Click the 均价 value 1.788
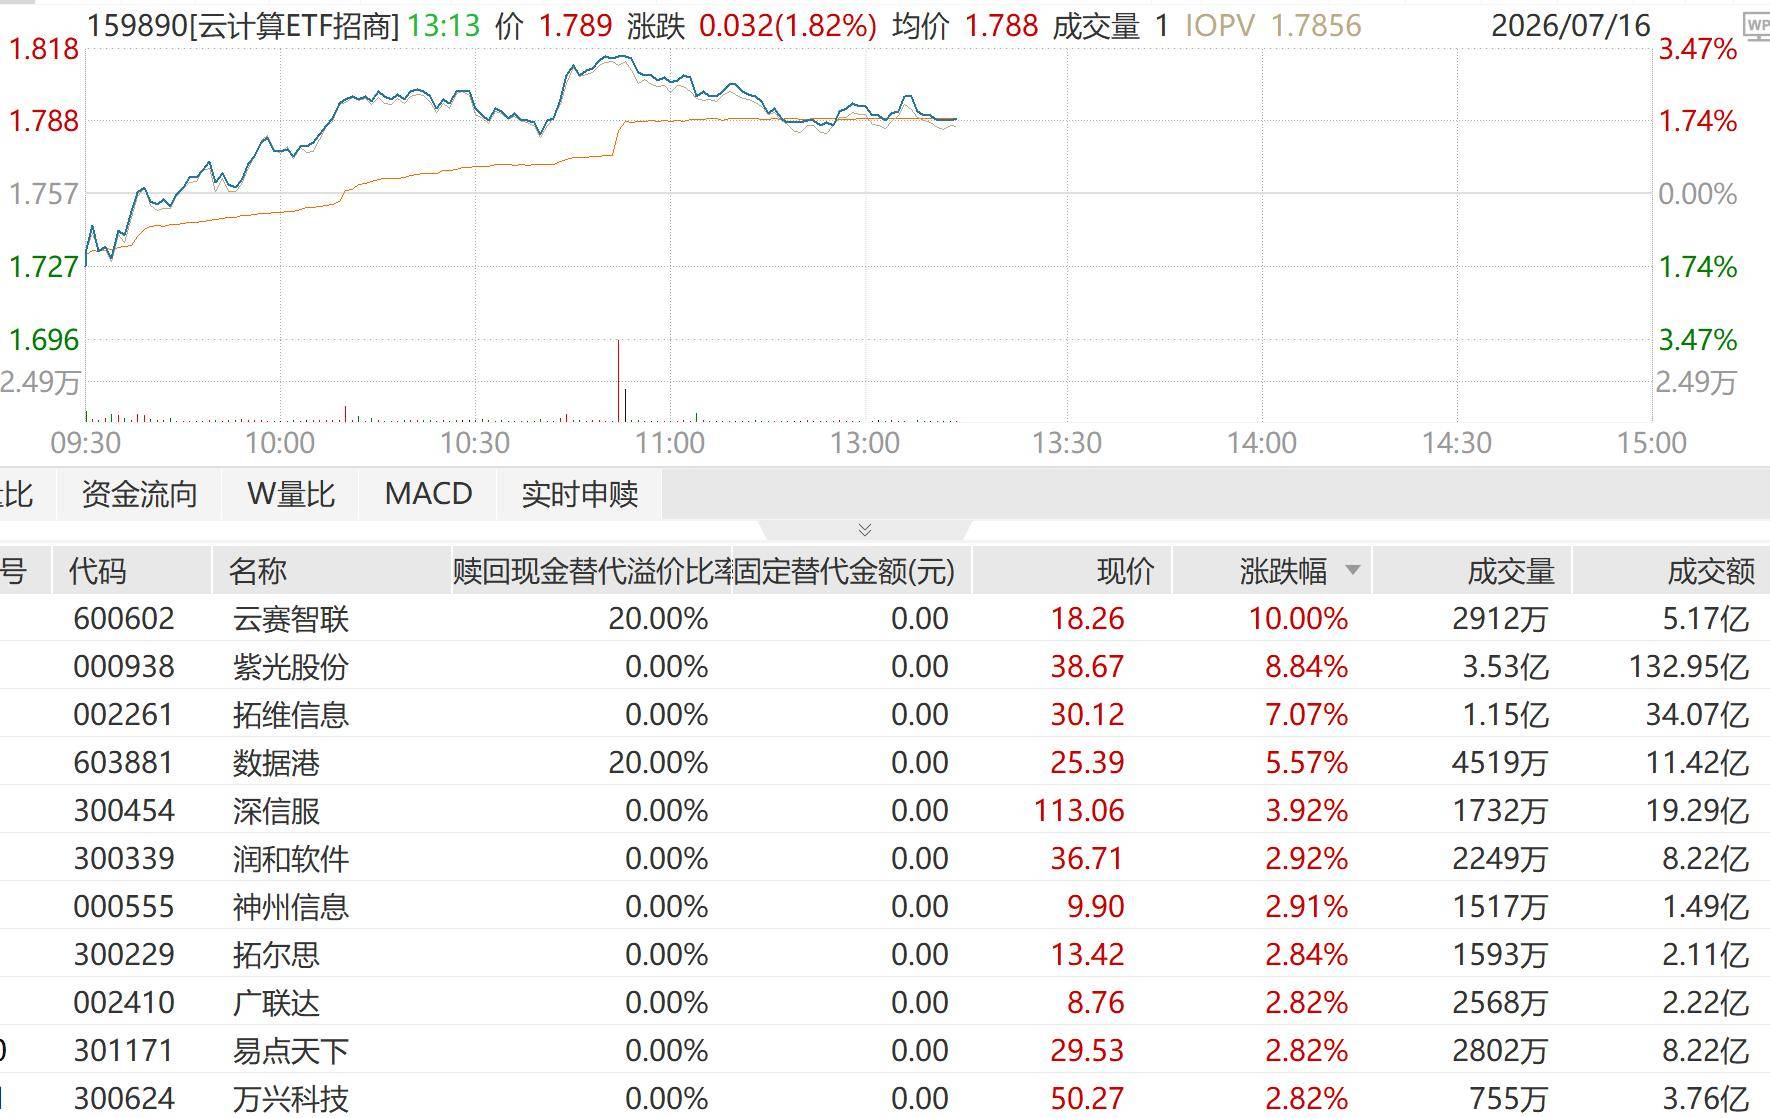The width and height of the screenshot is (1770, 1118). 1001,25
